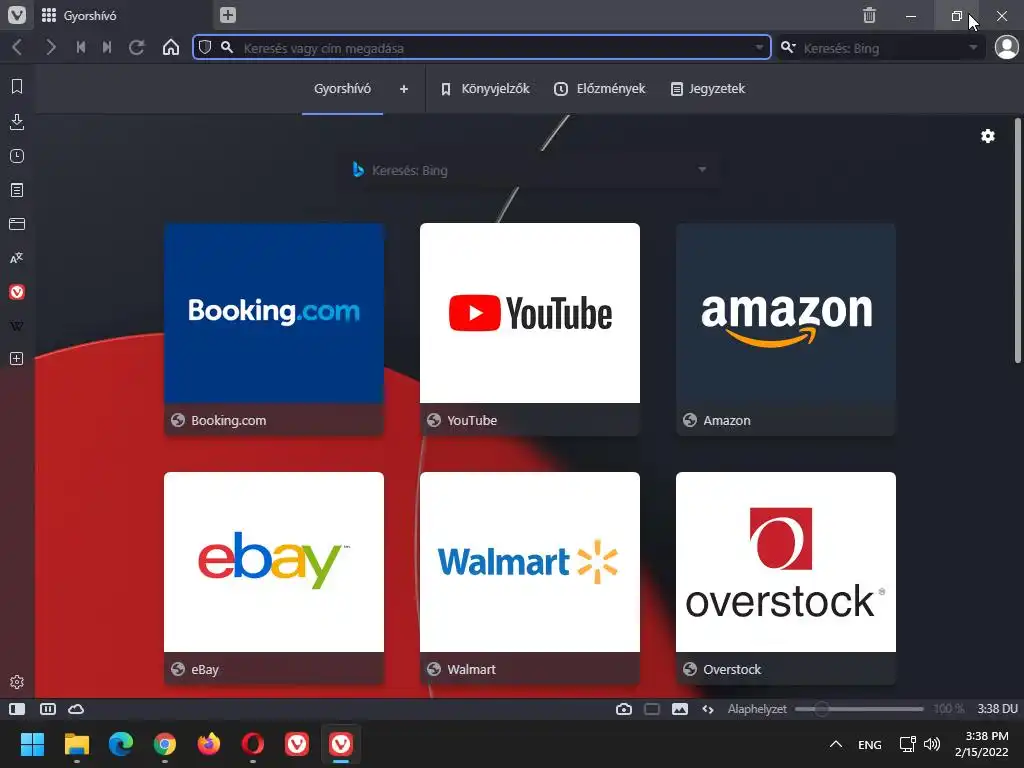Open the Windows Start menu

[32, 744]
